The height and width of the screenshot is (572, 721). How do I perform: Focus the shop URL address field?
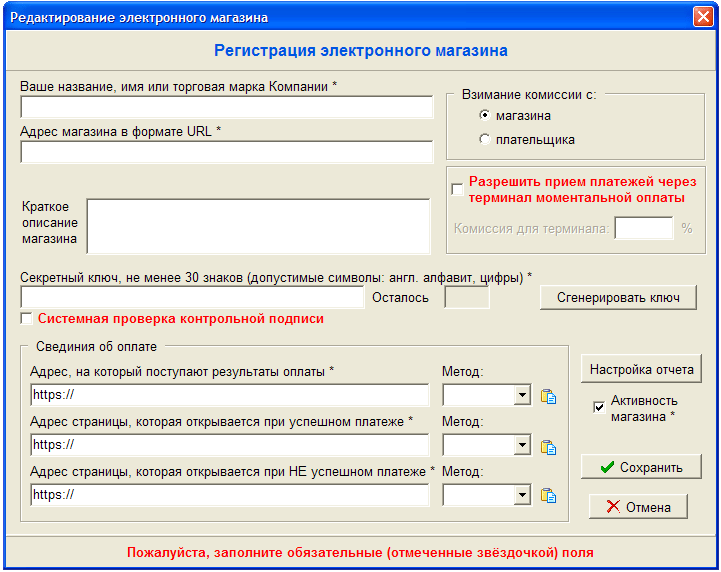226,153
